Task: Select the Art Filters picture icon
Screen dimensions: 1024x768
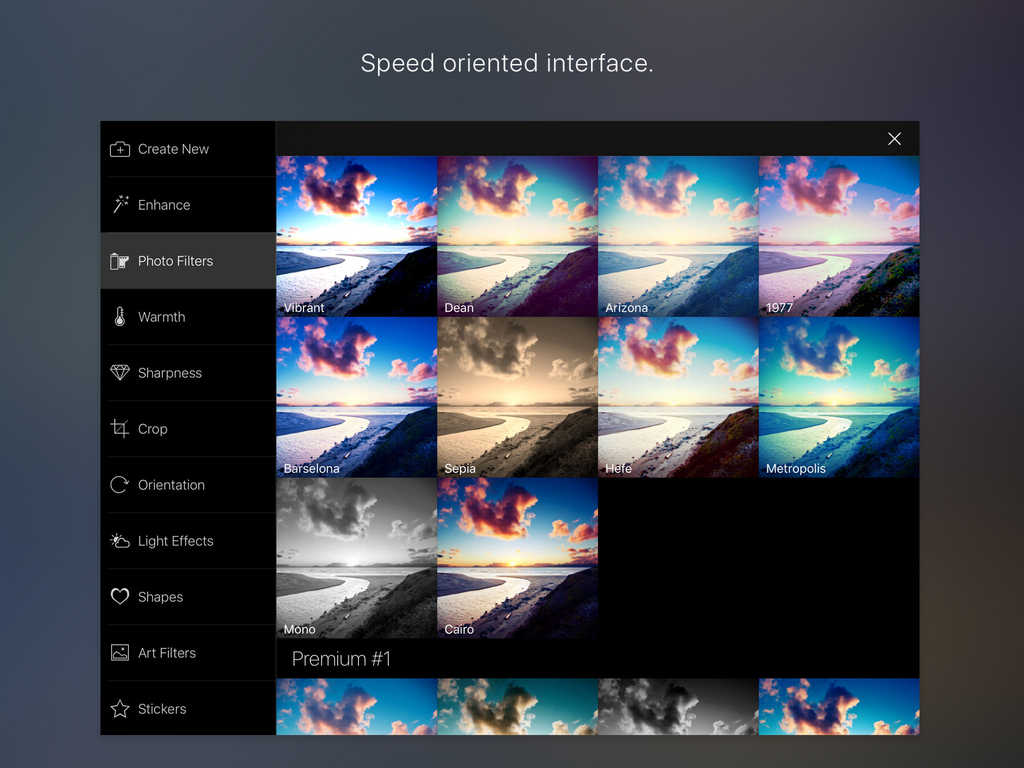Action: [120, 653]
